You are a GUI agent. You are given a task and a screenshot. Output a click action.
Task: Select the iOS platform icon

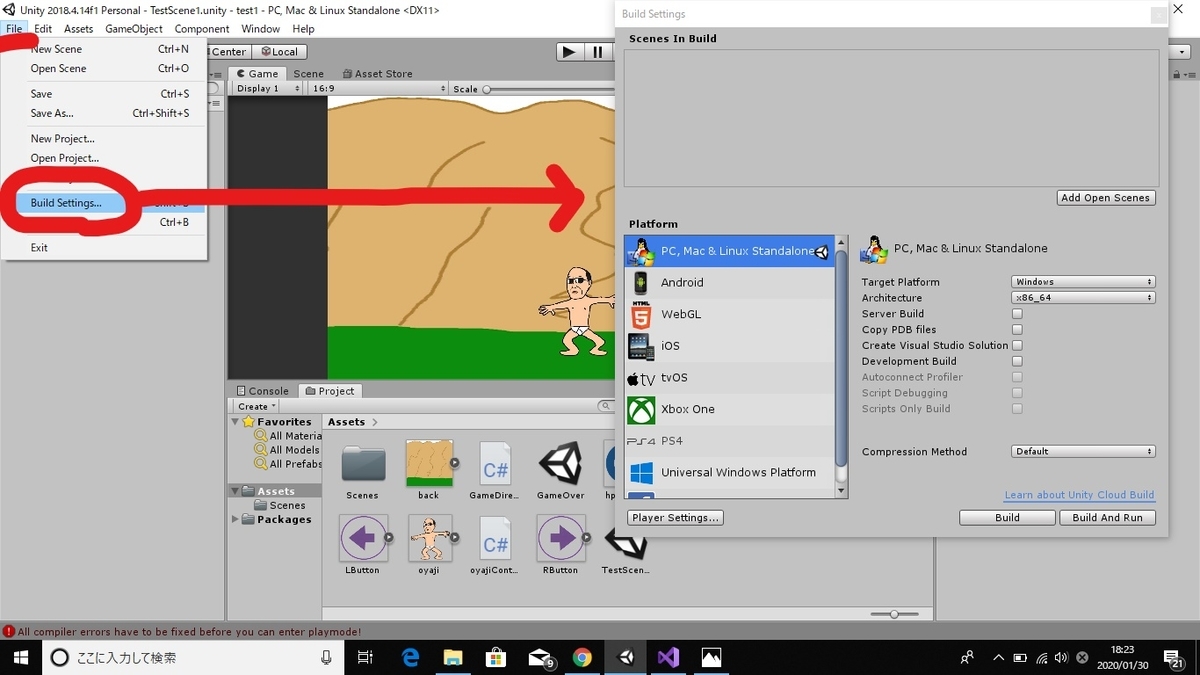tap(640, 346)
